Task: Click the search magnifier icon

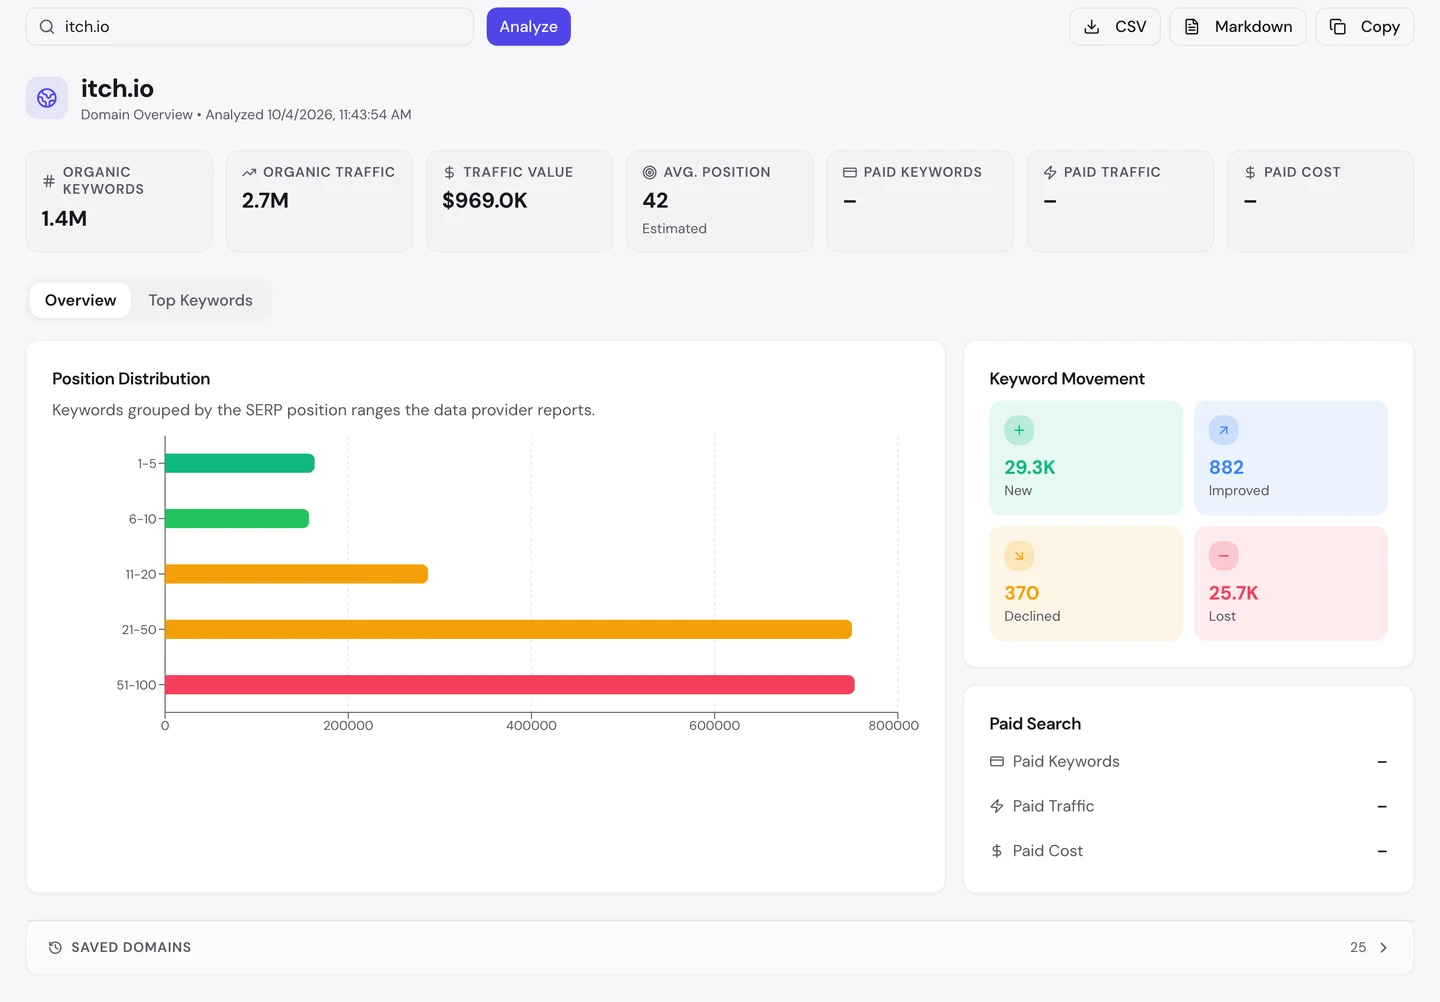Action: pos(47,27)
